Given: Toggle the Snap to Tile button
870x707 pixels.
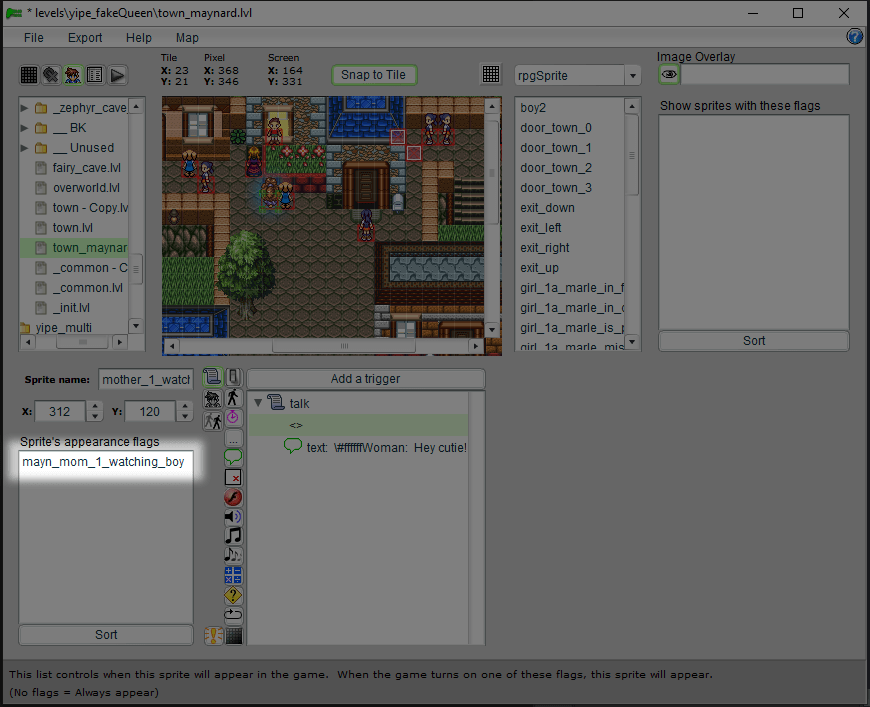Looking at the screenshot, I should [373, 75].
